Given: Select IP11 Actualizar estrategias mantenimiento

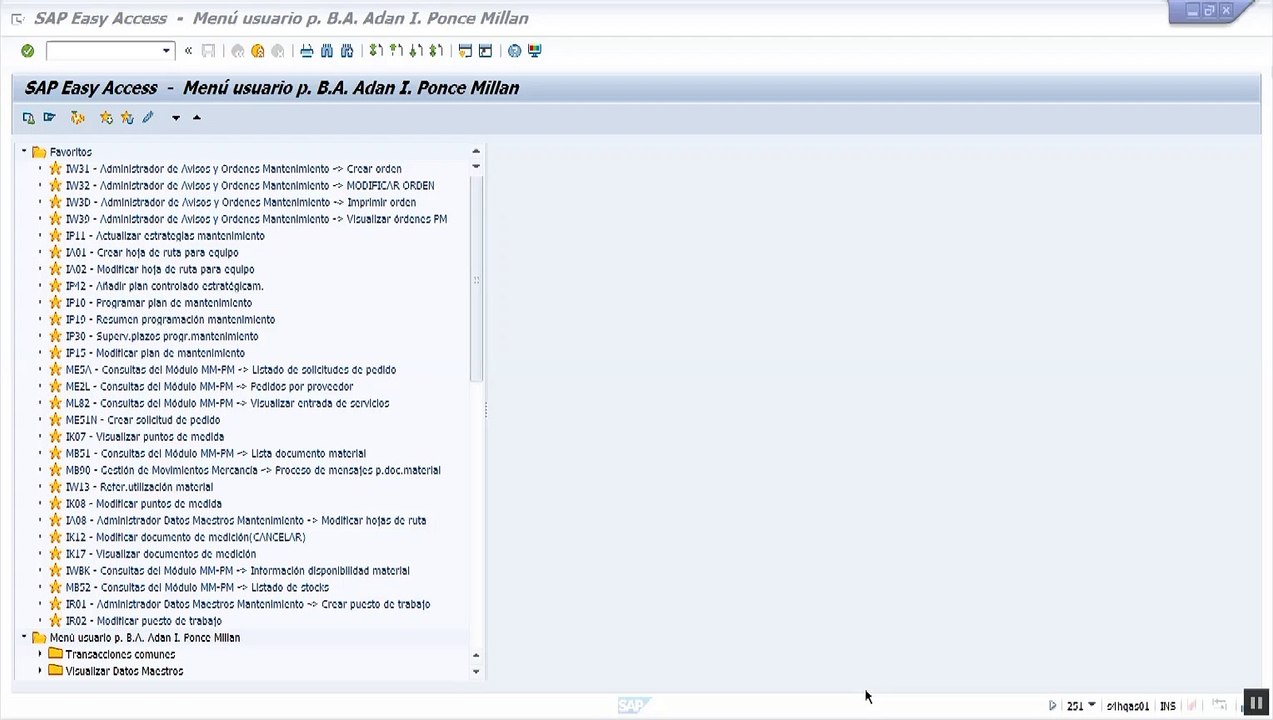Looking at the screenshot, I should [x=165, y=236].
